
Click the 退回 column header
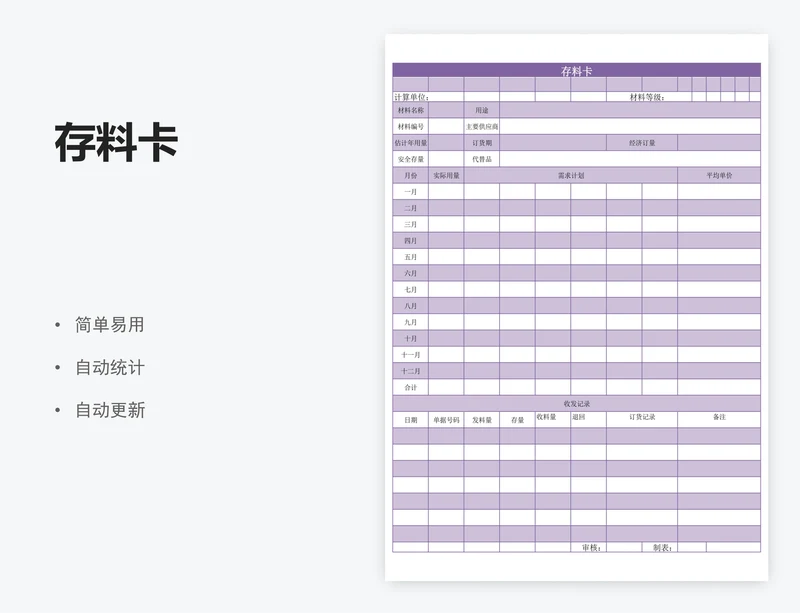tap(588, 420)
